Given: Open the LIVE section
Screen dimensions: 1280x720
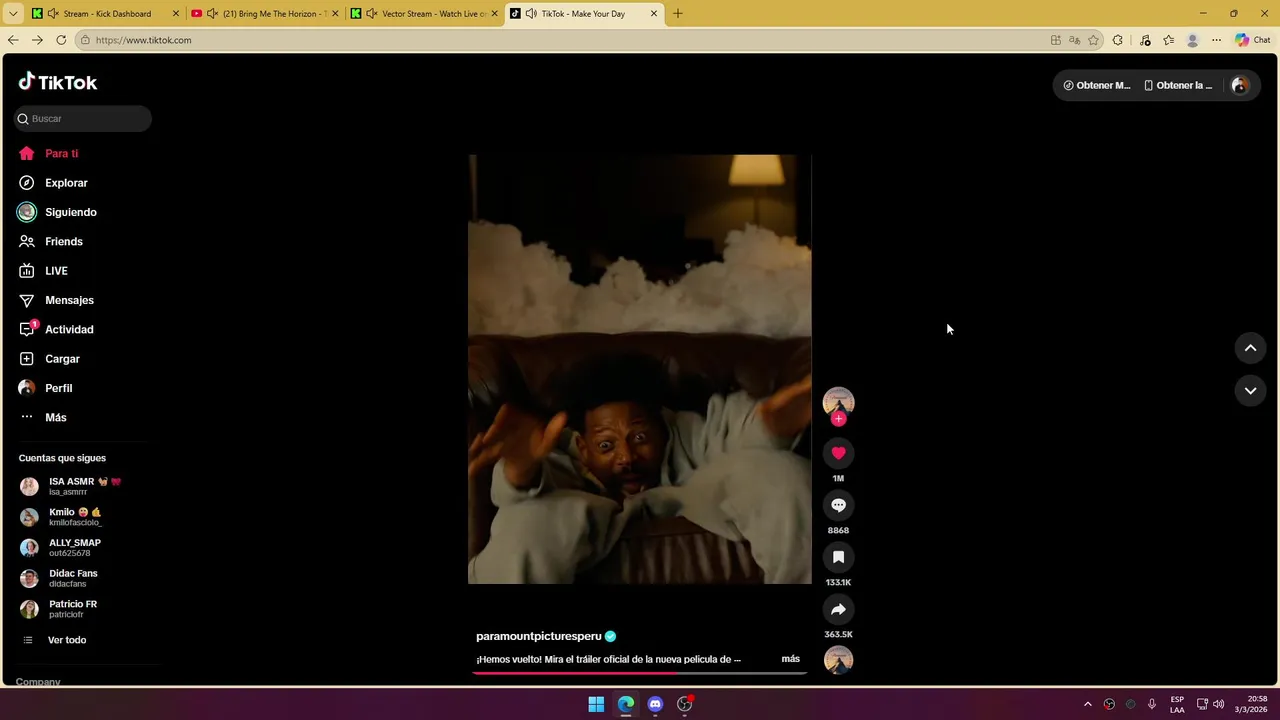Looking at the screenshot, I should point(43,271).
